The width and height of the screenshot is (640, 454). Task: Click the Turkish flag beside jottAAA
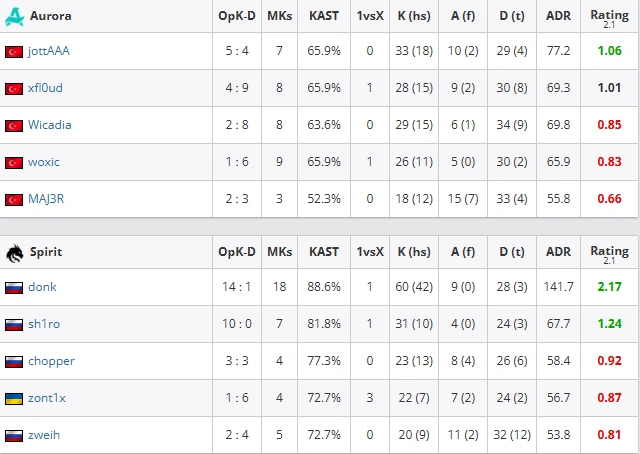pos(14,52)
